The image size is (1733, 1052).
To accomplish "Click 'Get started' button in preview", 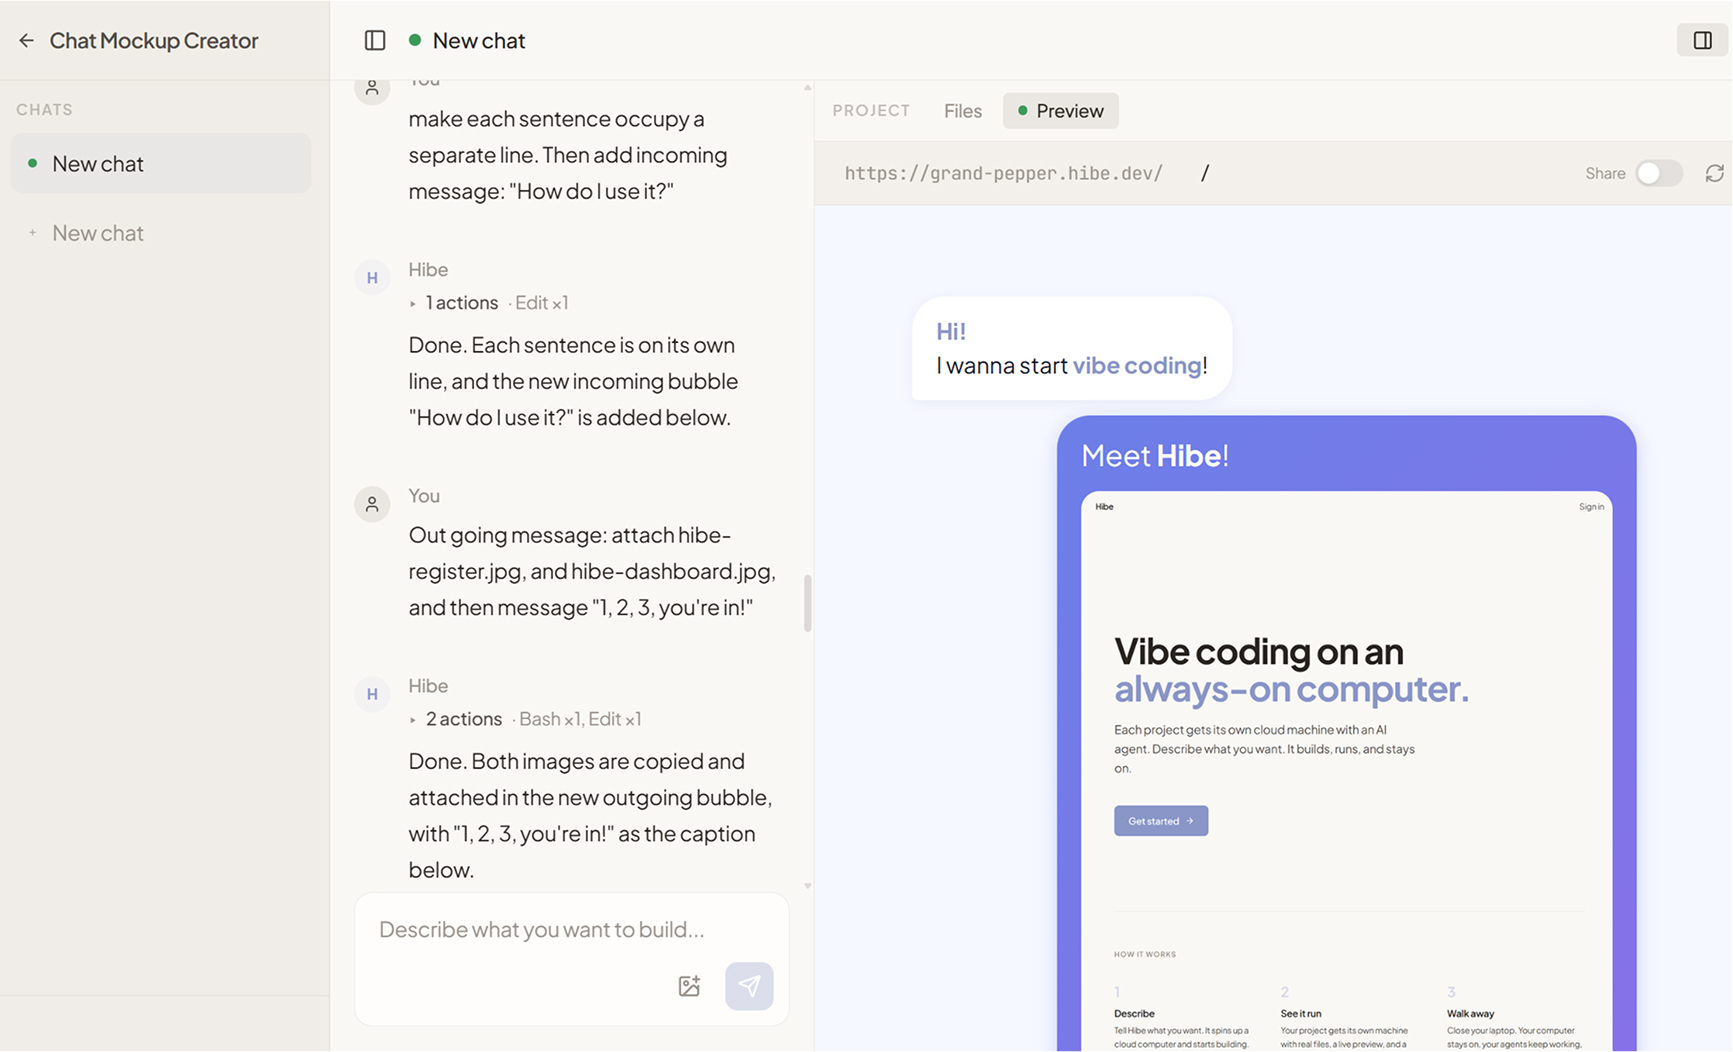I will (1160, 821).
